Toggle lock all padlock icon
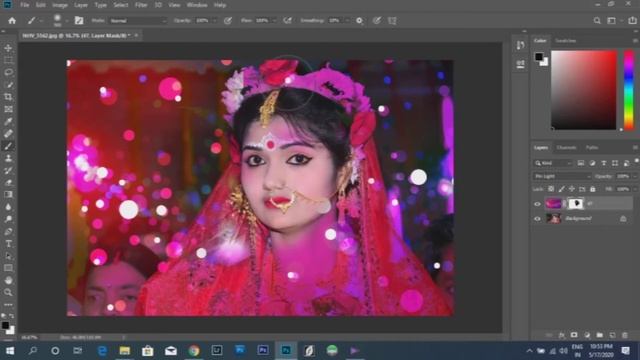This screenshot has height=360, width=640. [x=593, y=189]
